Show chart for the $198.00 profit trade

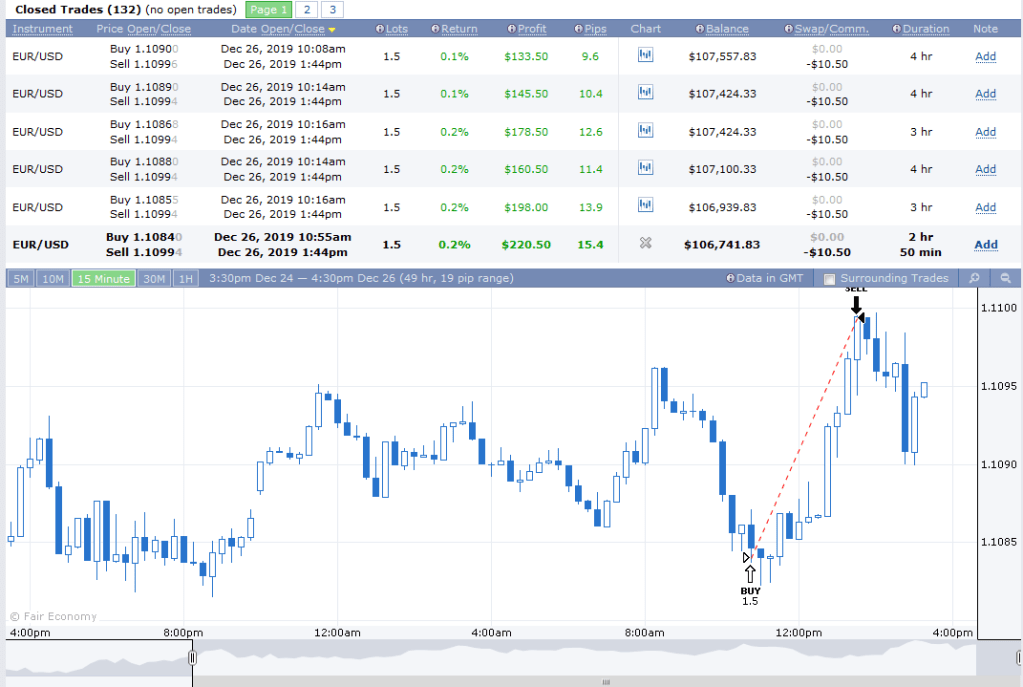[x=645, y=207]
